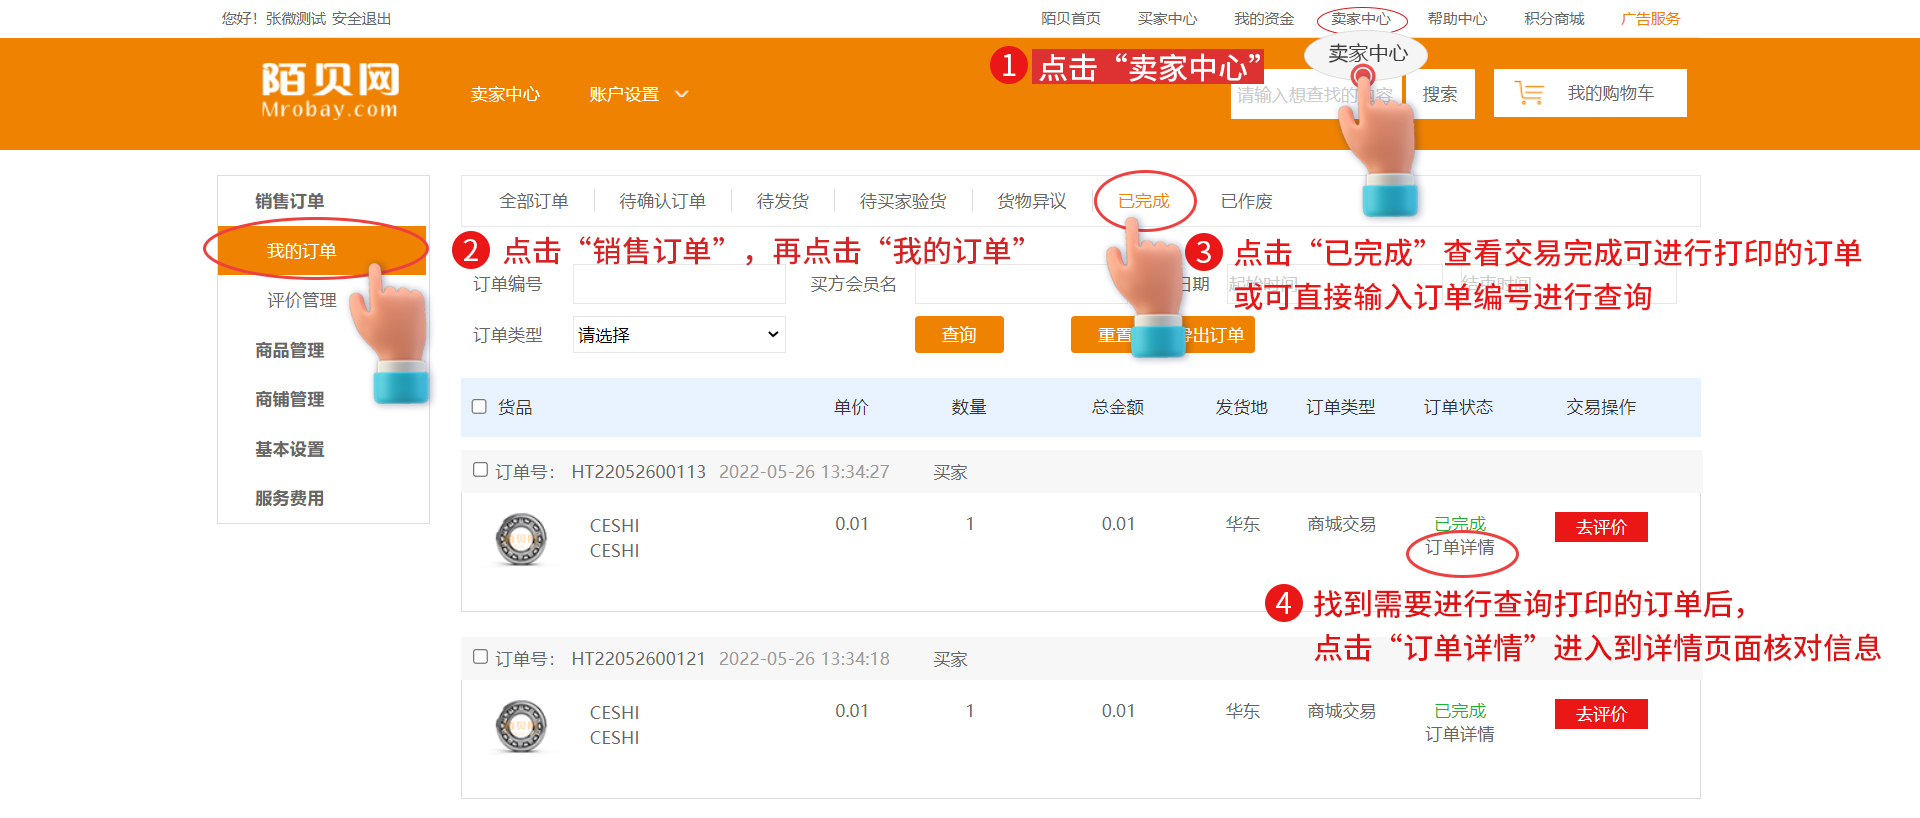1920x818 pixels.
Task: Expand 商品管理 in the sidebar
Action: click(x=289, y=350)
